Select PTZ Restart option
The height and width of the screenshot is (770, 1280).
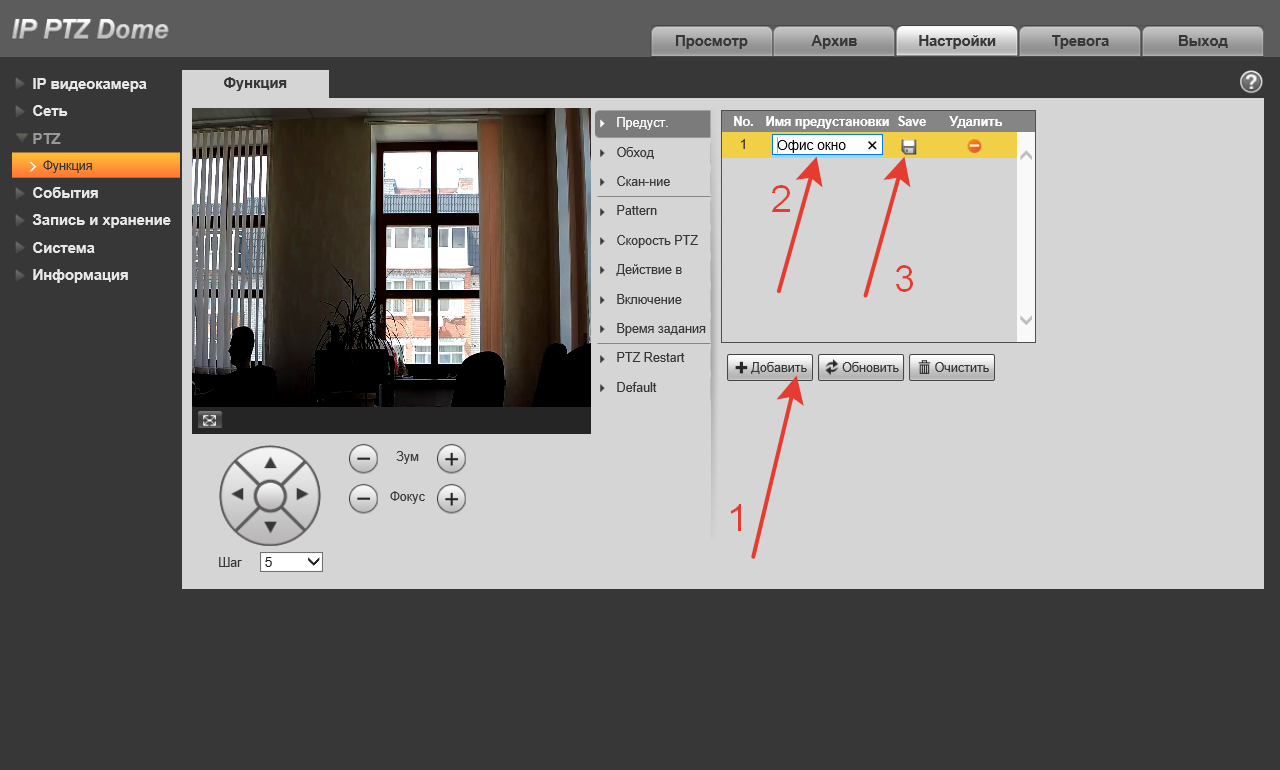pos(652,358)
